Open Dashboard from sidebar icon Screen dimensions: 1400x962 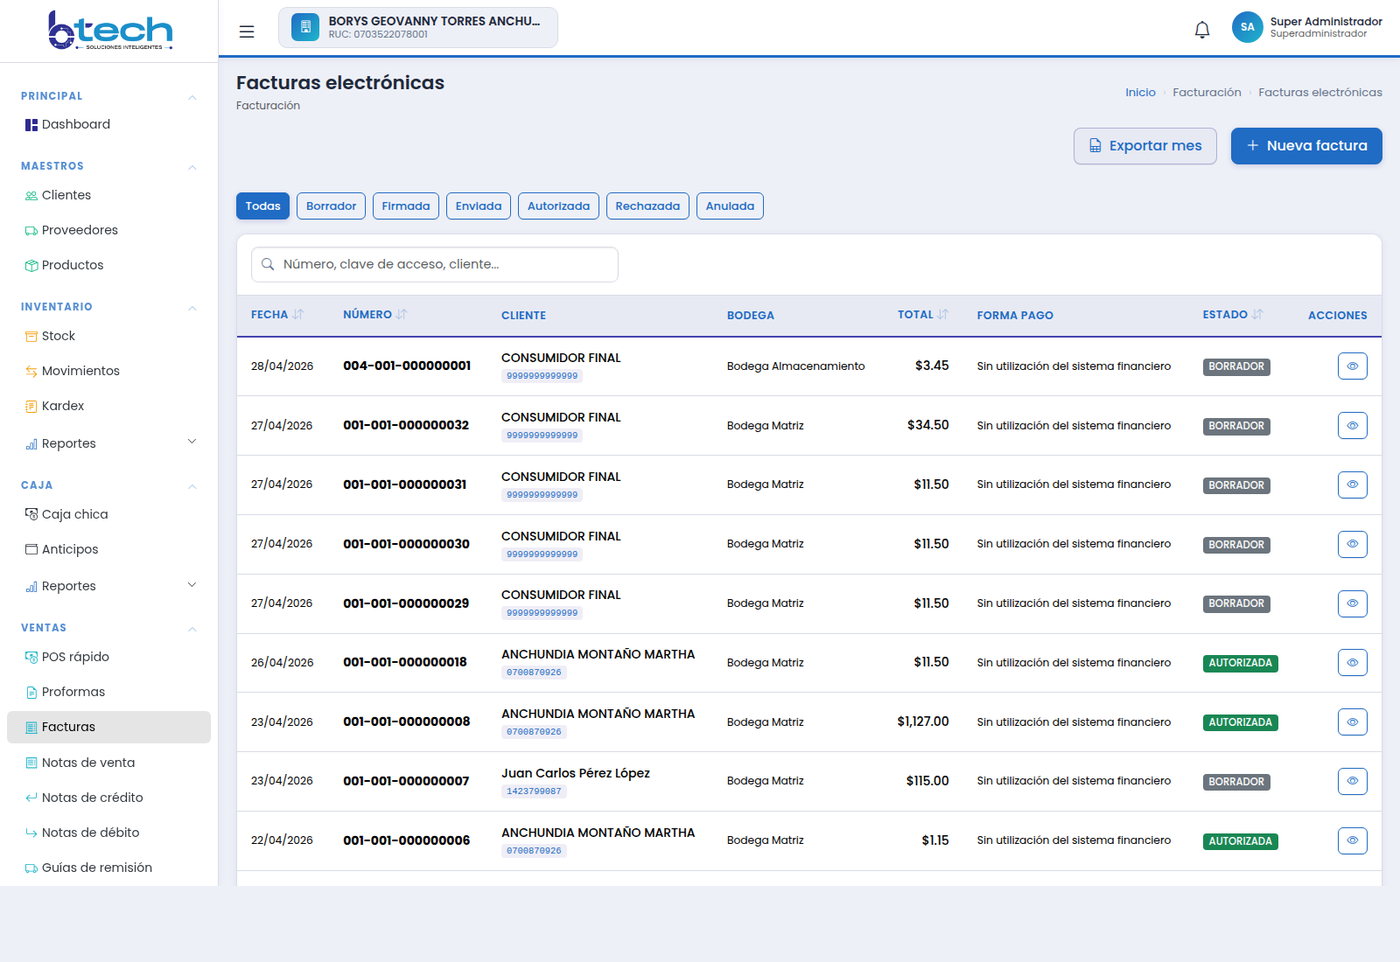coord(31,125)
